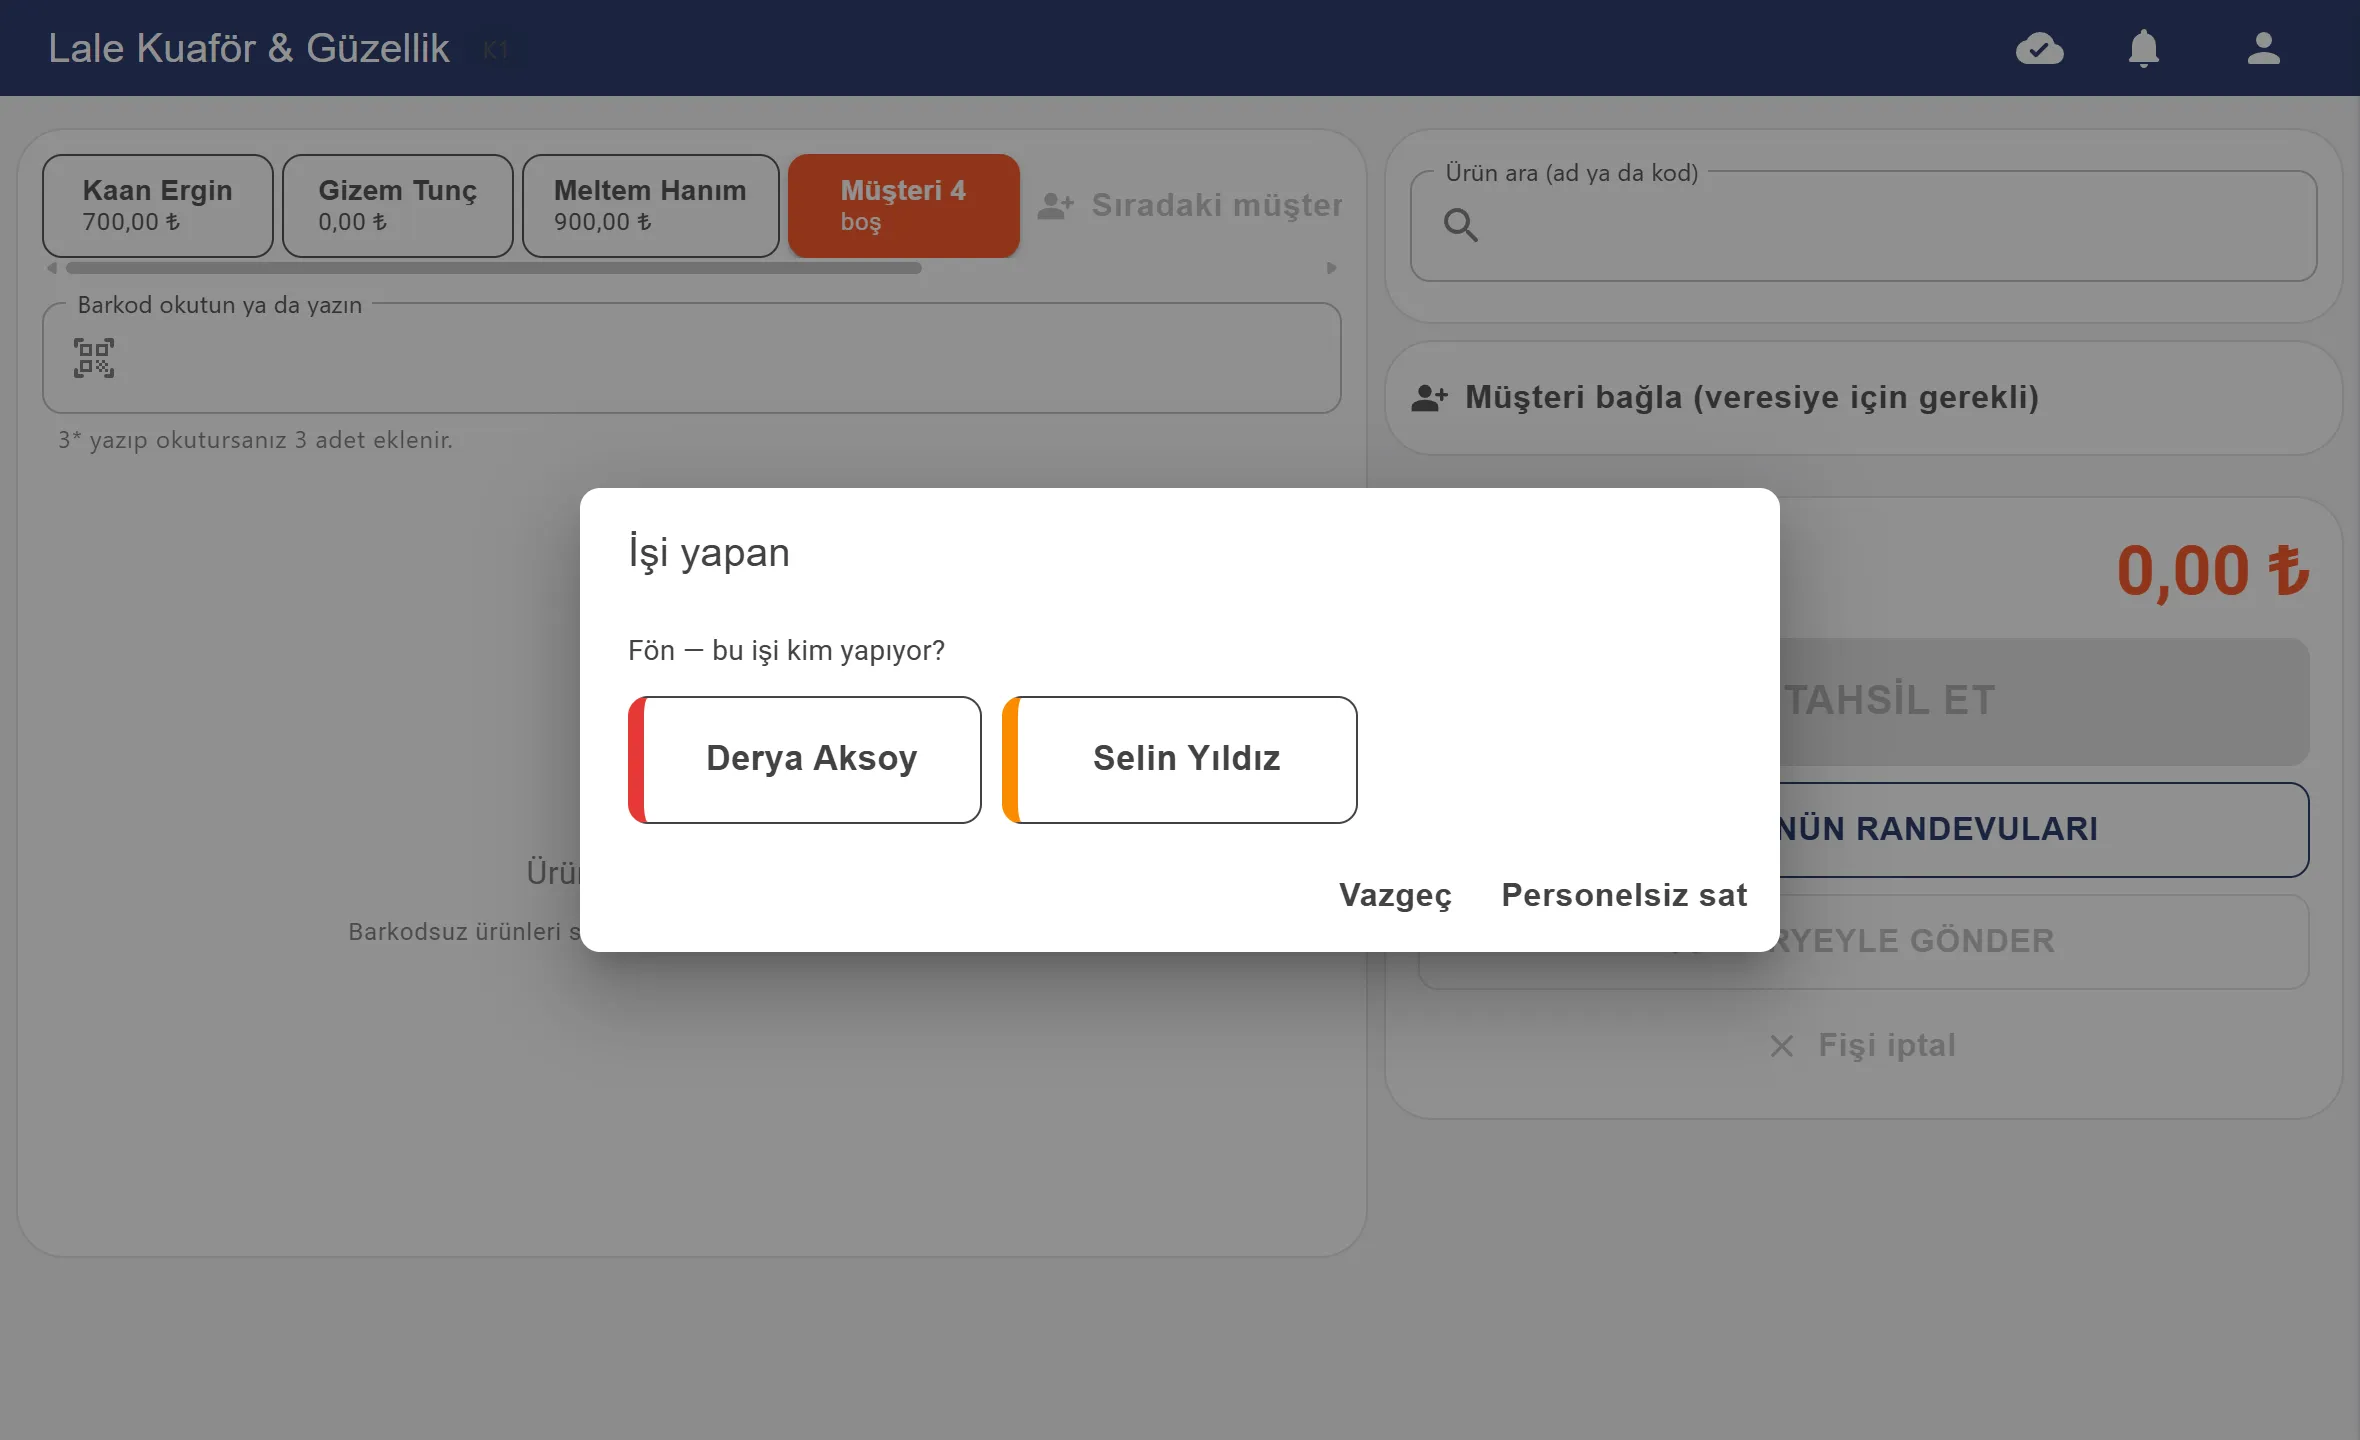Click the X icon next to Fişi iptal

1781,1046
